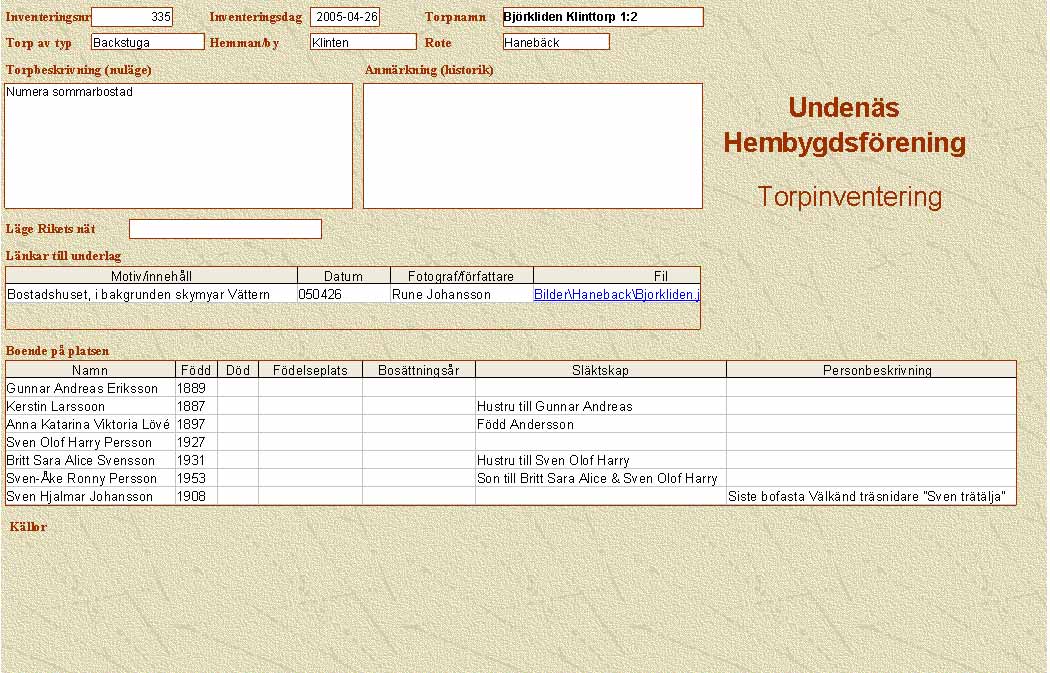The image size is (1050, 673).
Task: Click the Namn column header
Action: click(x=90, y=370)
